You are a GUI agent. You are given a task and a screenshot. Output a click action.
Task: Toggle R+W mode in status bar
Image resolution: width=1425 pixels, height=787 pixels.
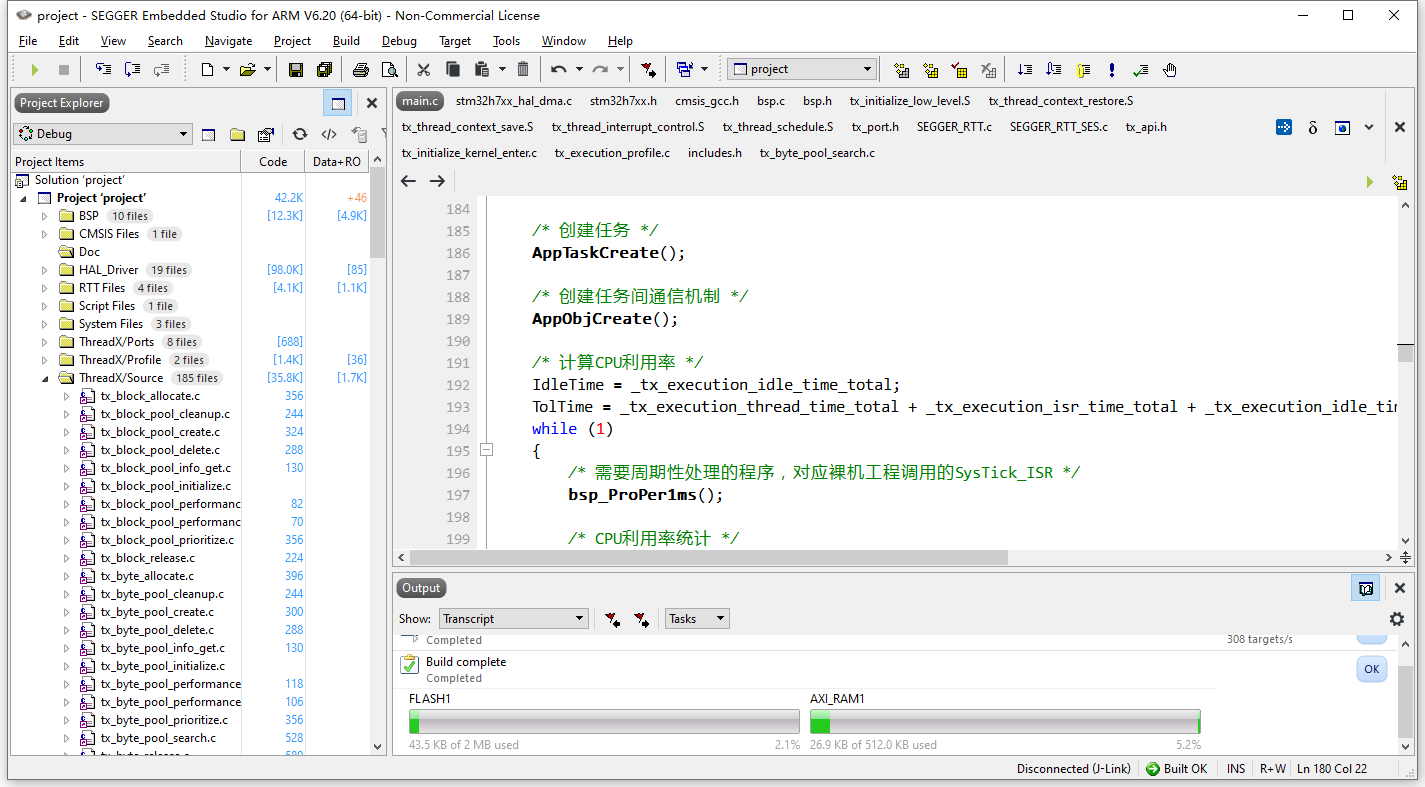point(1273,769)
